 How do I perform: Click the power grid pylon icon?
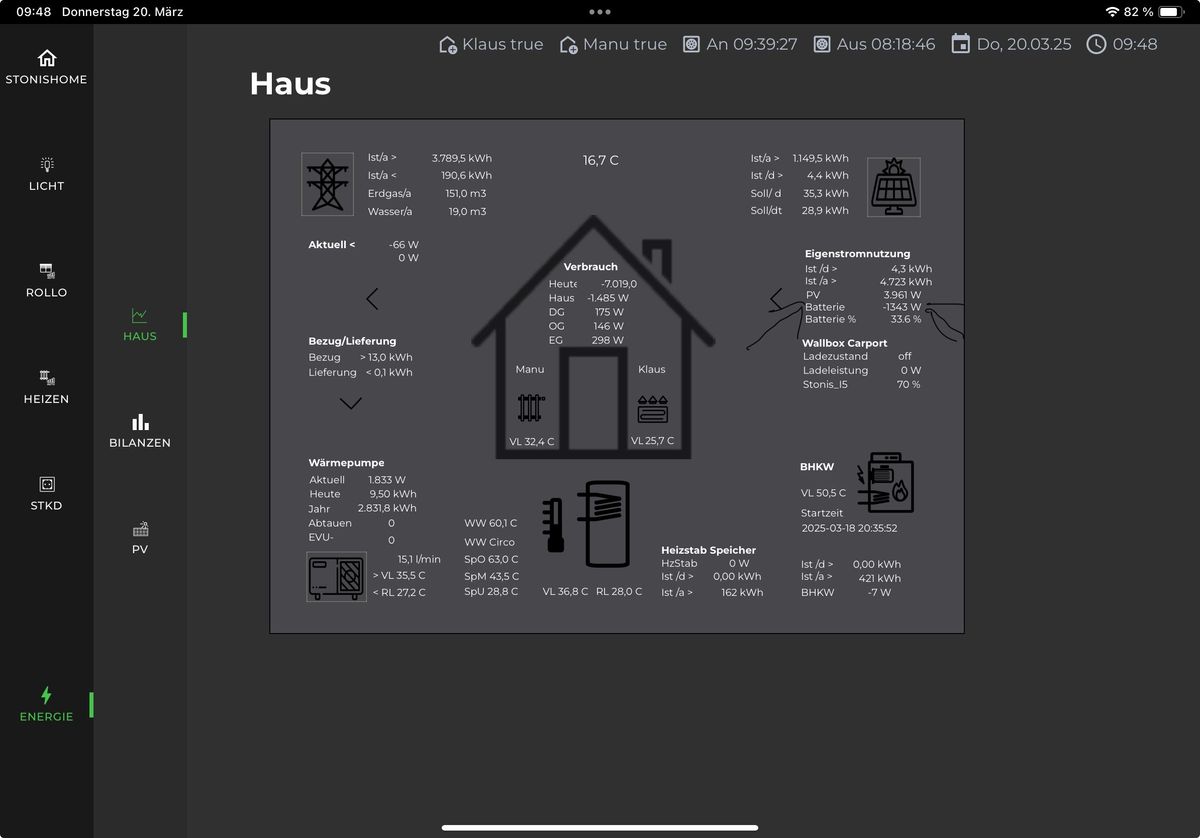327,184
